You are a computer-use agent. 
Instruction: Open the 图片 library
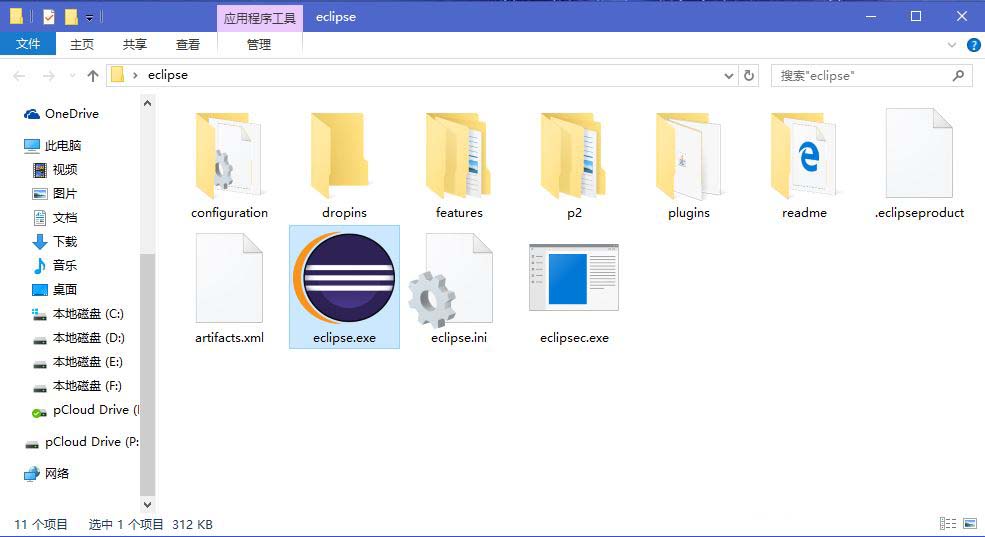(x=55, y=193)
